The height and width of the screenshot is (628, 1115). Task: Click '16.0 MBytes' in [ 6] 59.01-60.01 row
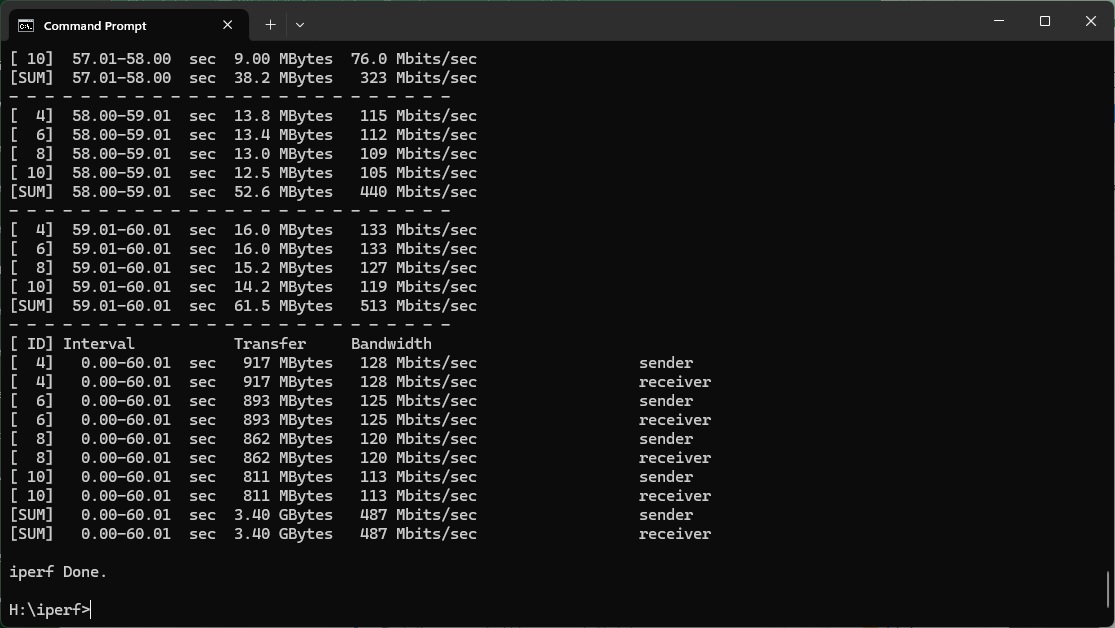283,249
